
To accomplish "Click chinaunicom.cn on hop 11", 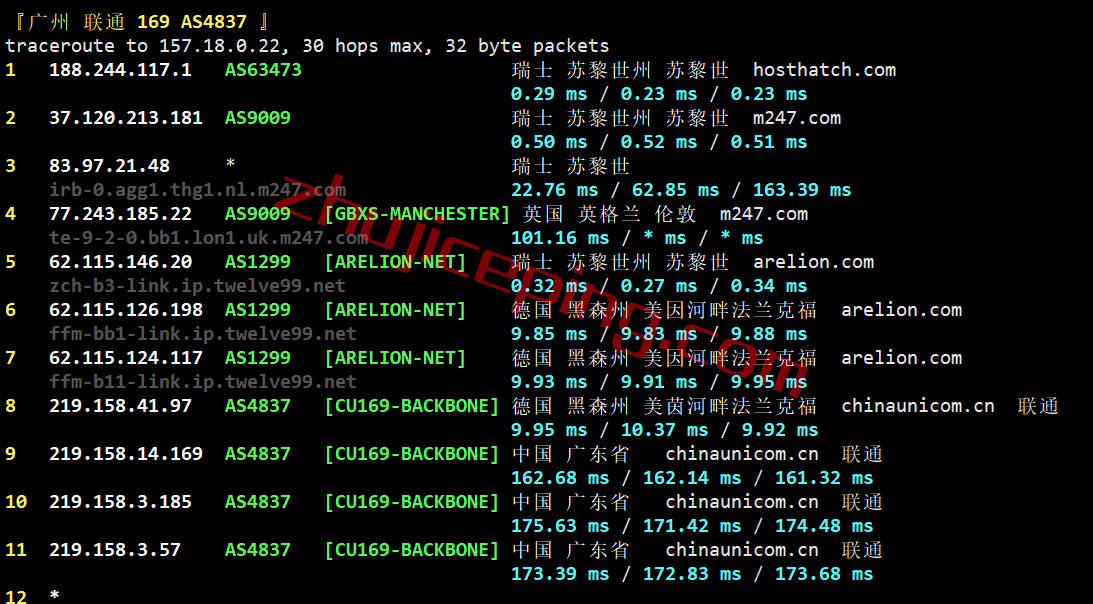I will pos(742,550).
